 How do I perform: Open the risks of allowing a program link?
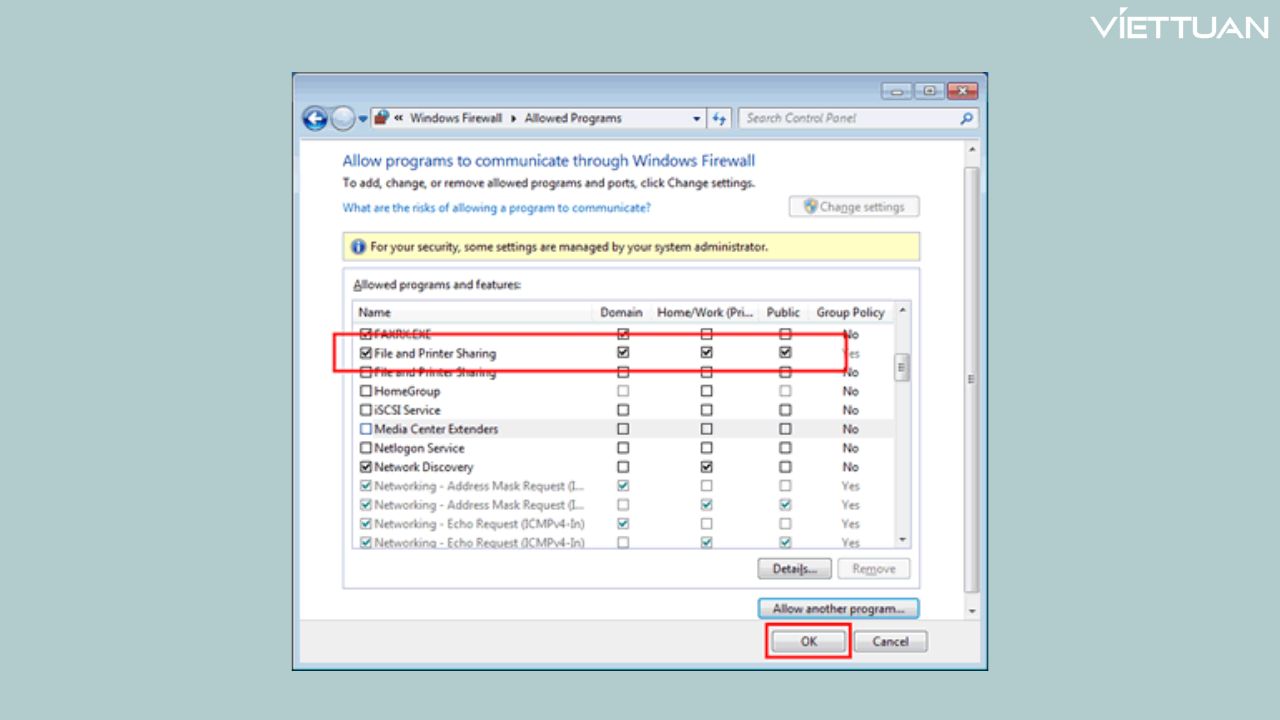(x=496, y=208)
